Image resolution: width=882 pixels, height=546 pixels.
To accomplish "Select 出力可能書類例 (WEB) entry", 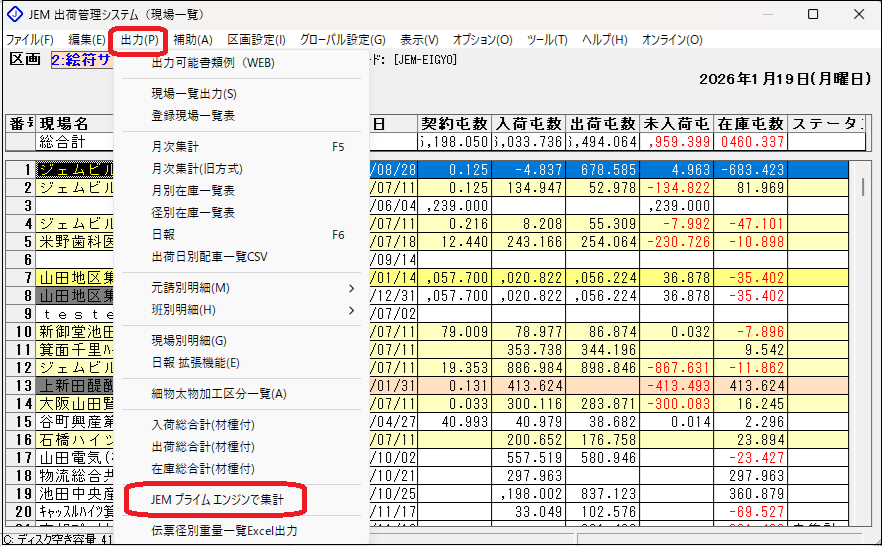I will tap(212, 63).
